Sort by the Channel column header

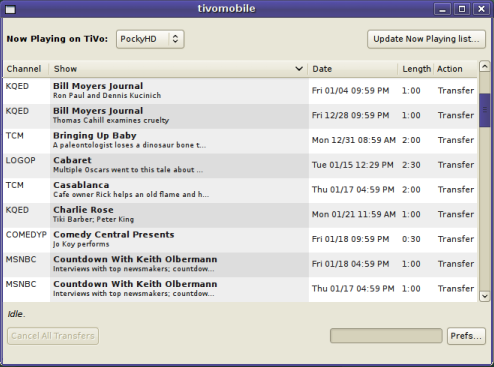26,69
